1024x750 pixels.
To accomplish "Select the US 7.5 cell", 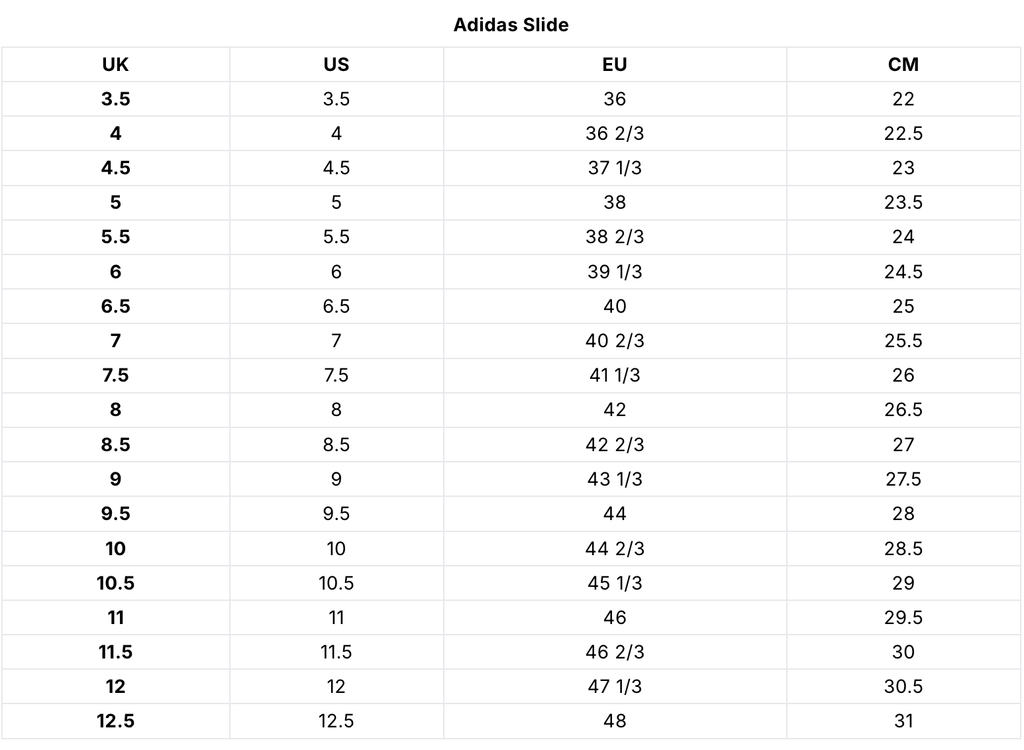I will point(336,375).
